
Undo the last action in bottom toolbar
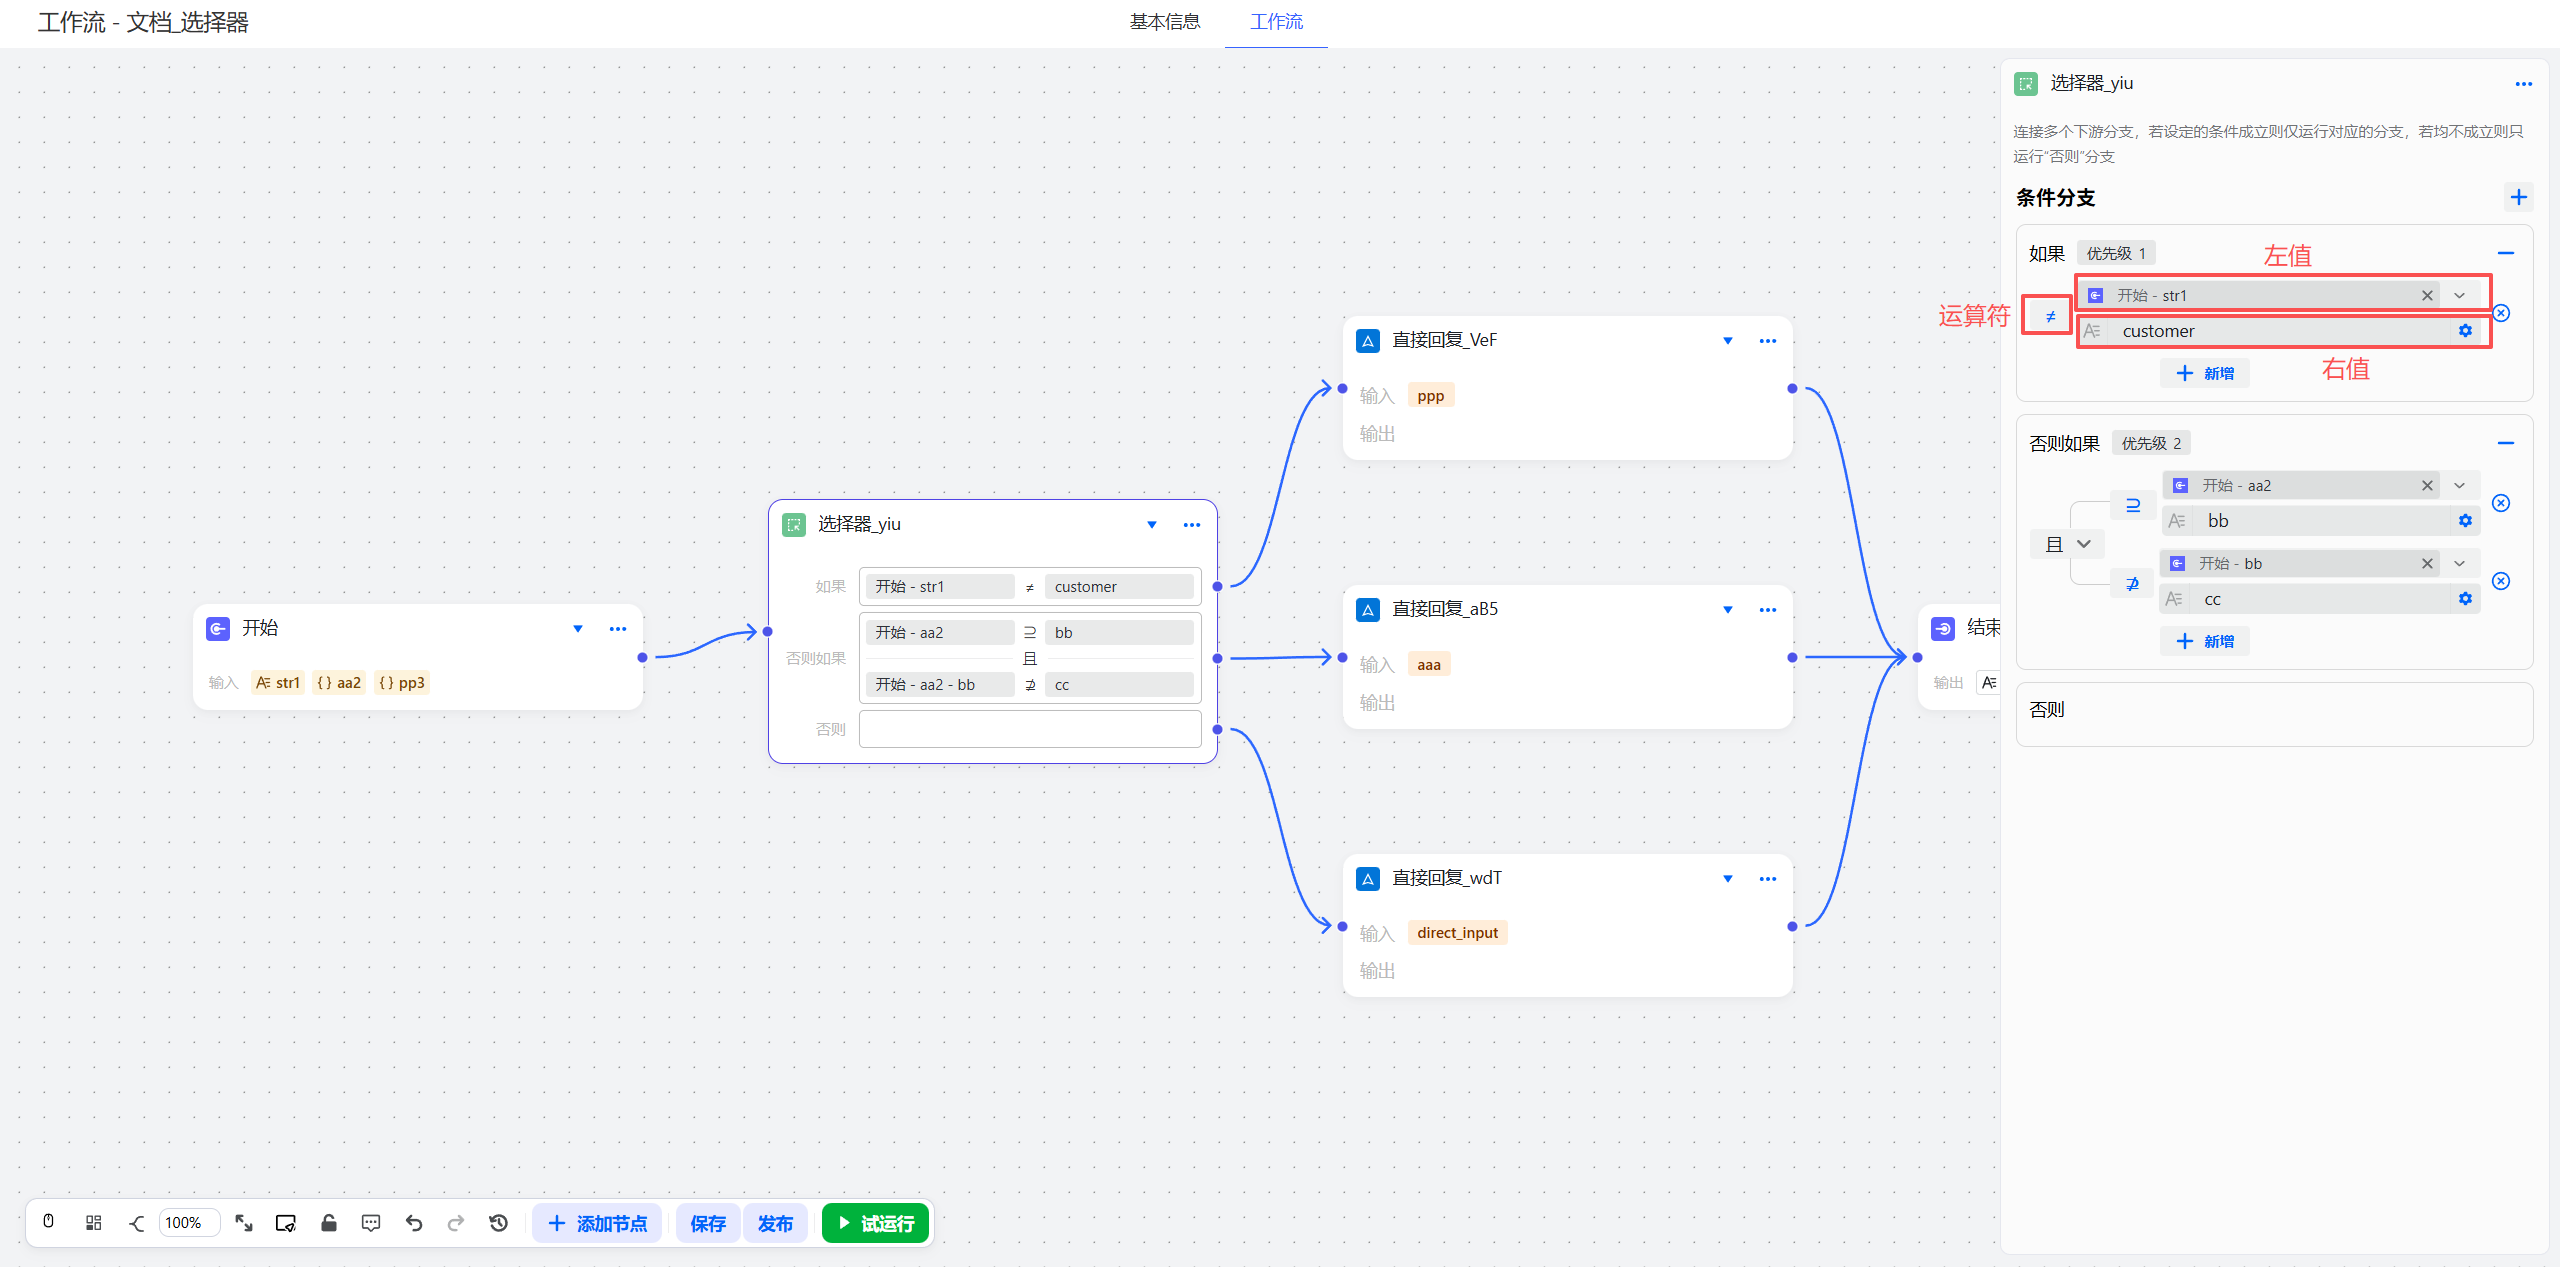coord(414,1222)
